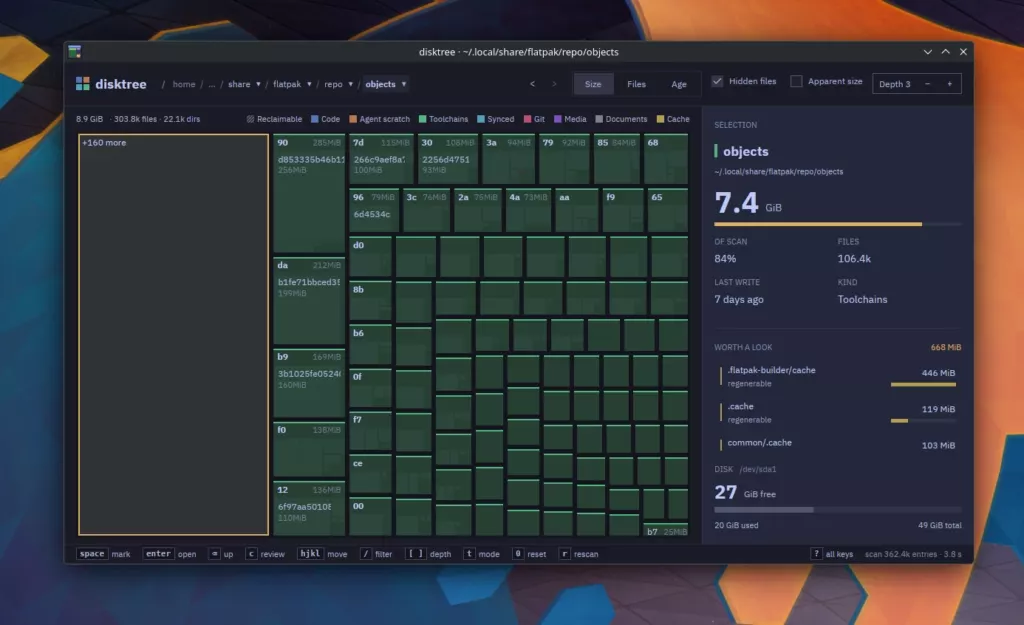1024x625 pixels.
Task: Select the 3a treemap block 94MiB
Action: click(x=509, y=159)
